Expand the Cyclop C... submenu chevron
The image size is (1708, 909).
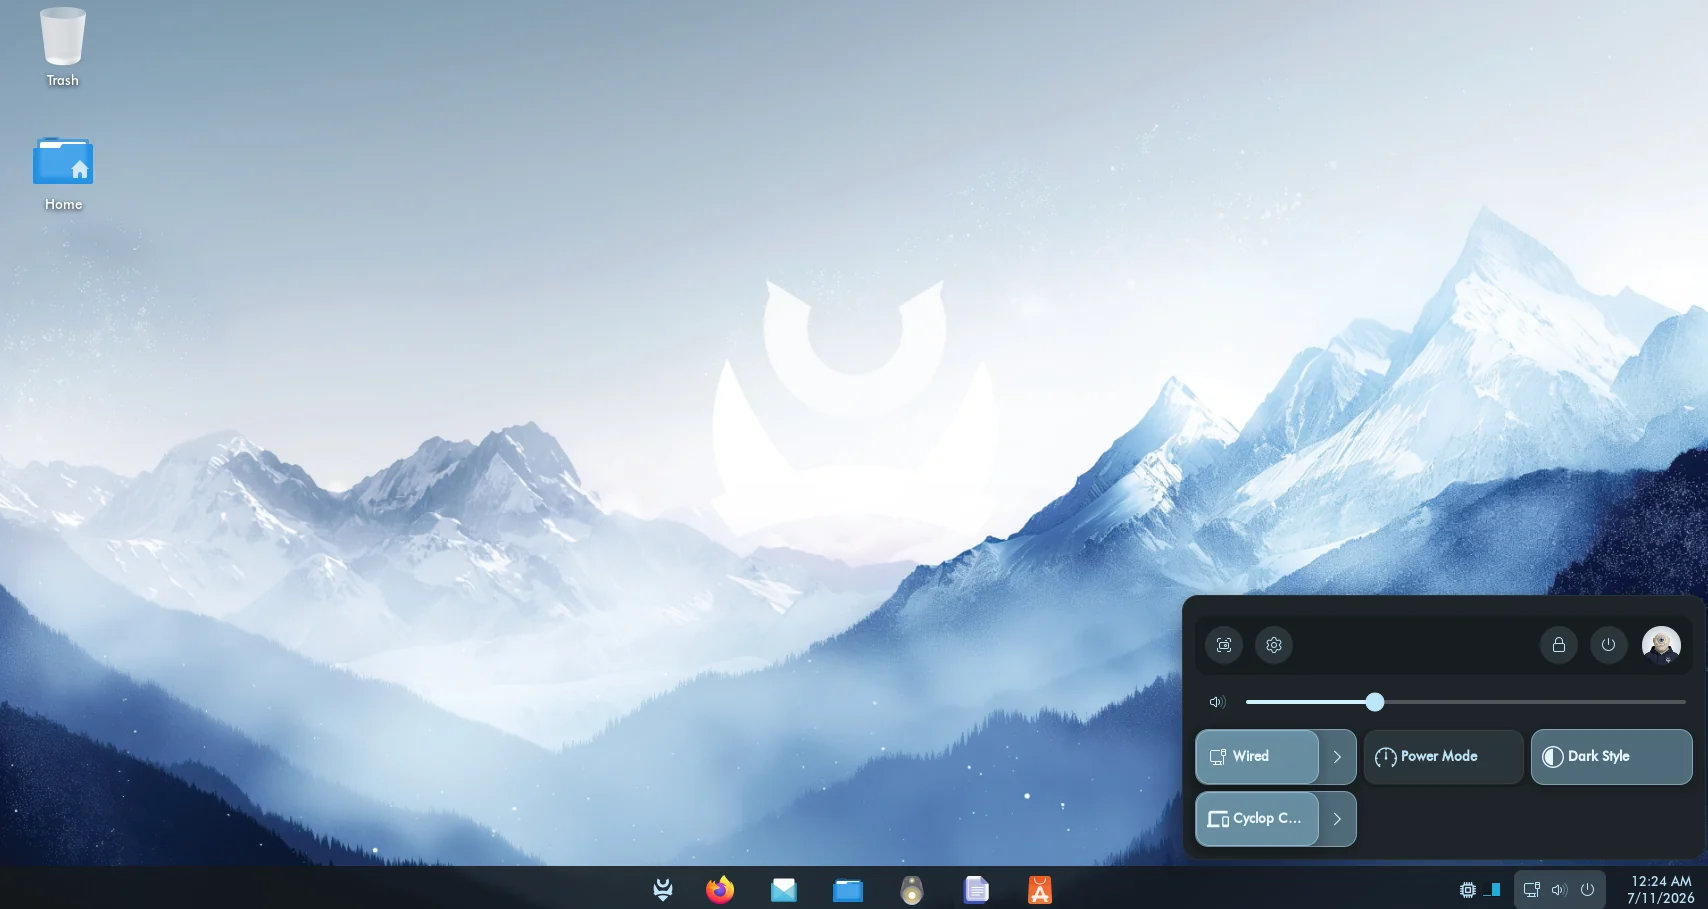click(1337, 819)
